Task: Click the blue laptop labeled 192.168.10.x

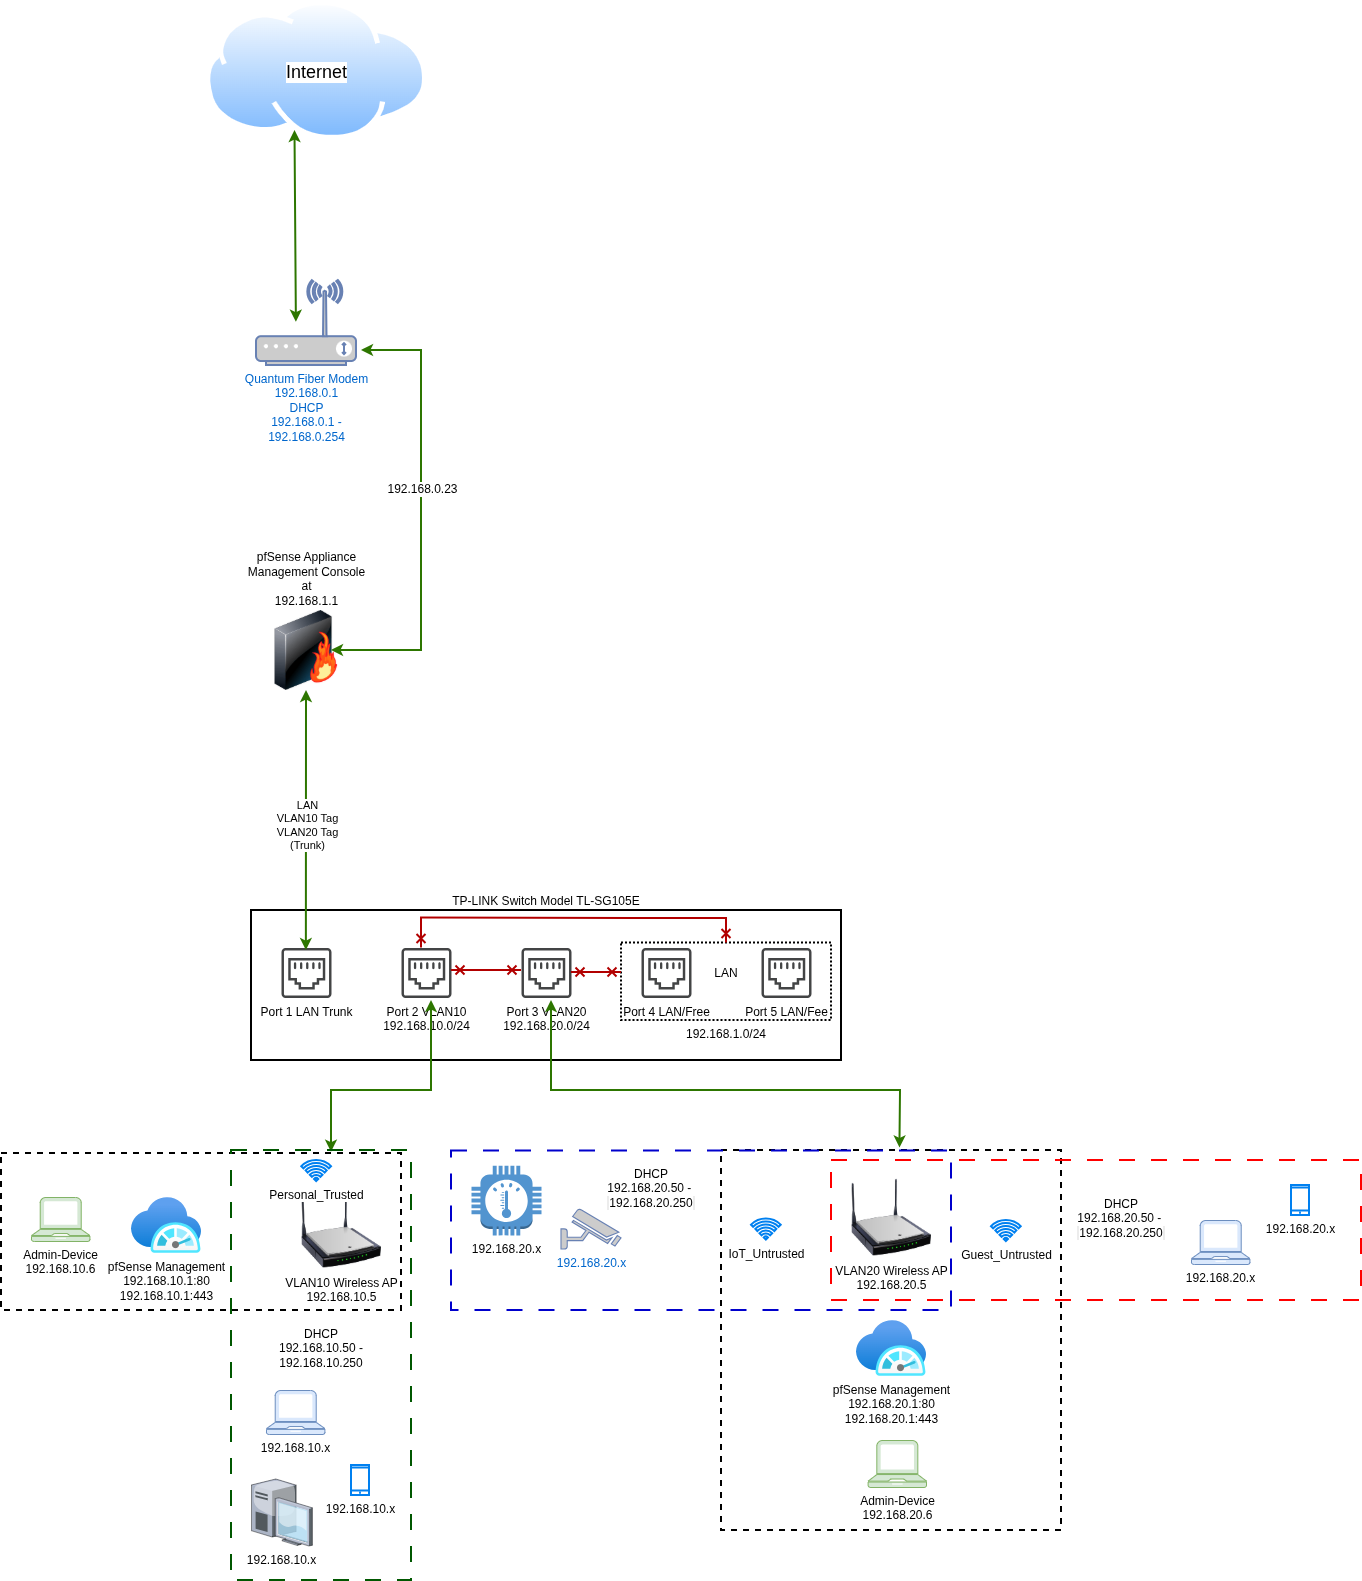Action: [x=295, y=1412]
